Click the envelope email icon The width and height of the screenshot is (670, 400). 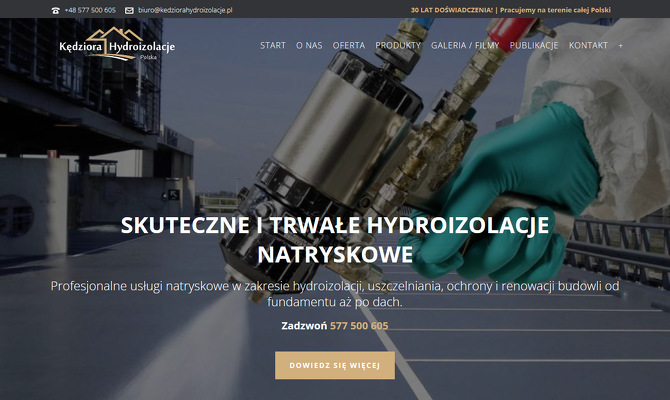129,10
